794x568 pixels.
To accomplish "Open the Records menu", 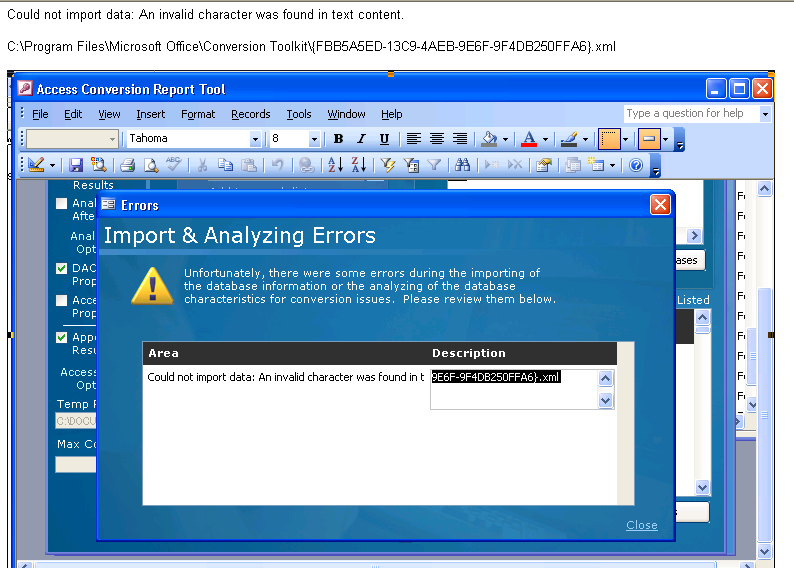I will tap(251, 114).
